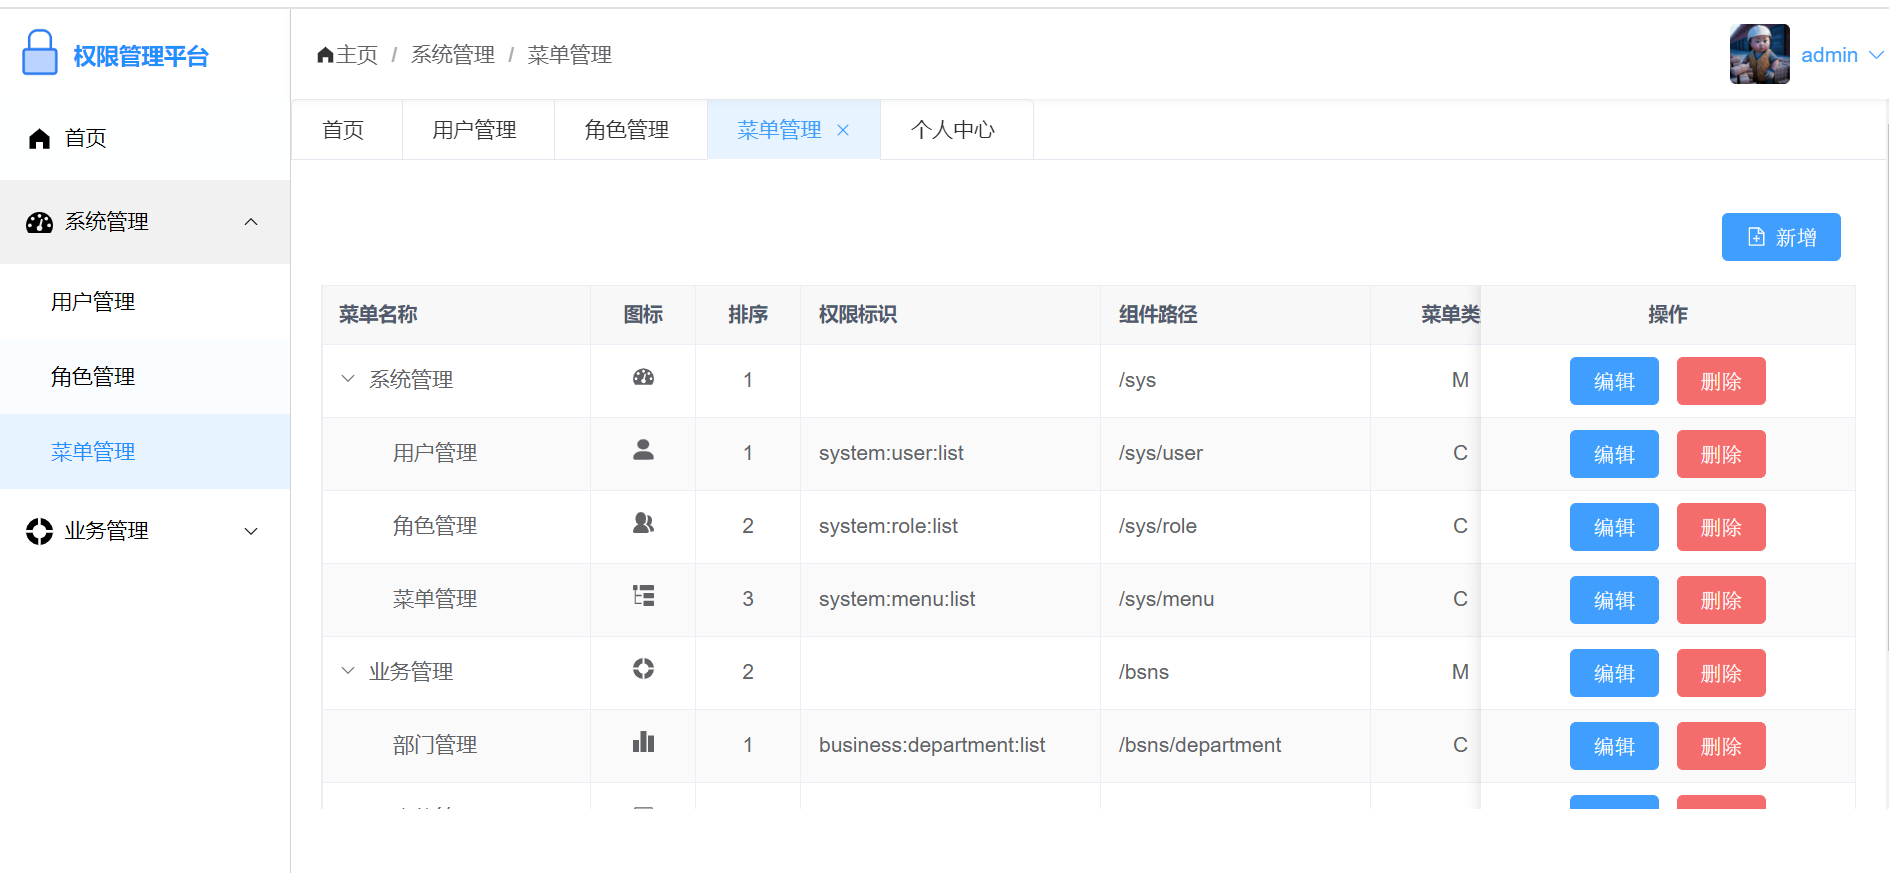Close the 菜单管理 tab
This screenshot has height=873, width=1889.
843,130
